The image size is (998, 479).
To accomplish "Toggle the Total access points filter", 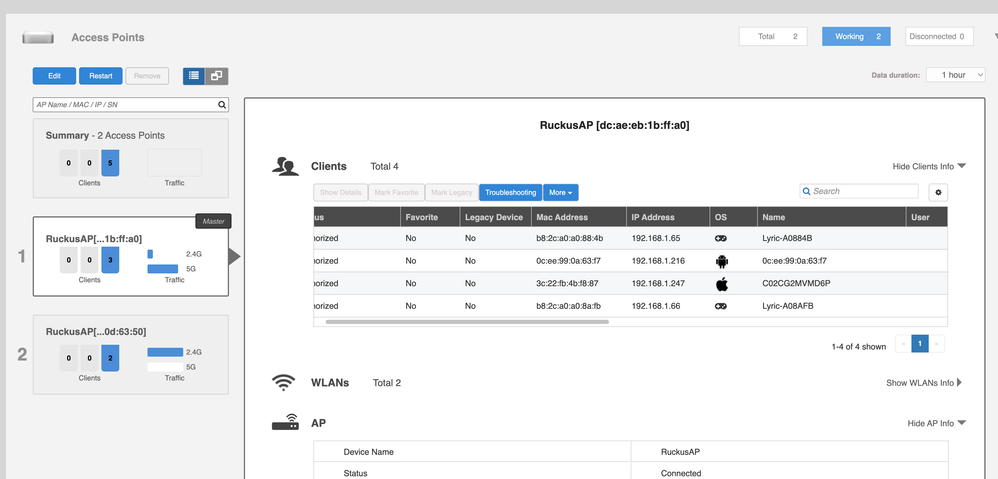I will click(773, 36).
